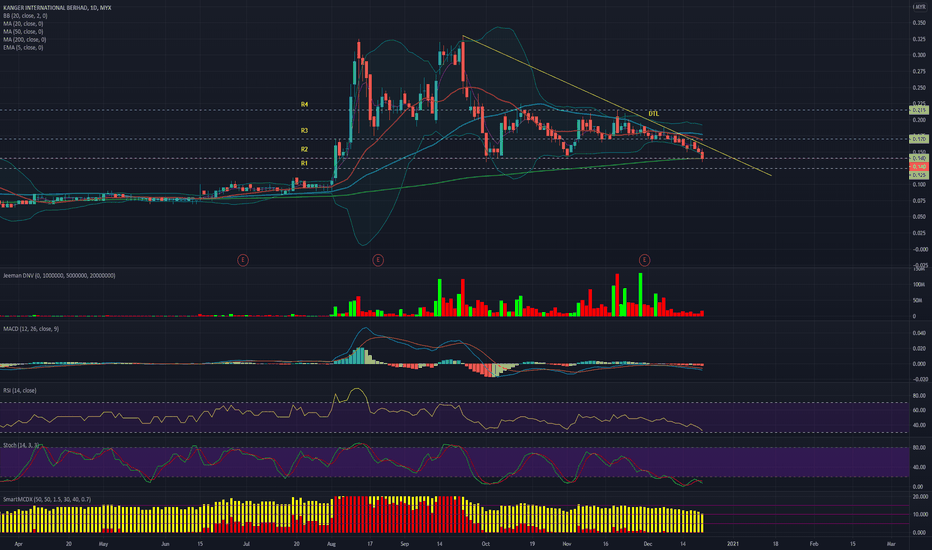This screenshot has height=550, width=932.
Task: Click the R3 resistance label
Action: [x=304, y=130]
